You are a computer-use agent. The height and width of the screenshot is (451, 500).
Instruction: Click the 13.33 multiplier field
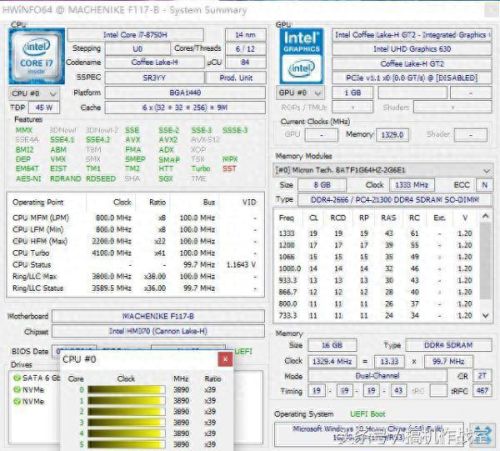point(389,361)
